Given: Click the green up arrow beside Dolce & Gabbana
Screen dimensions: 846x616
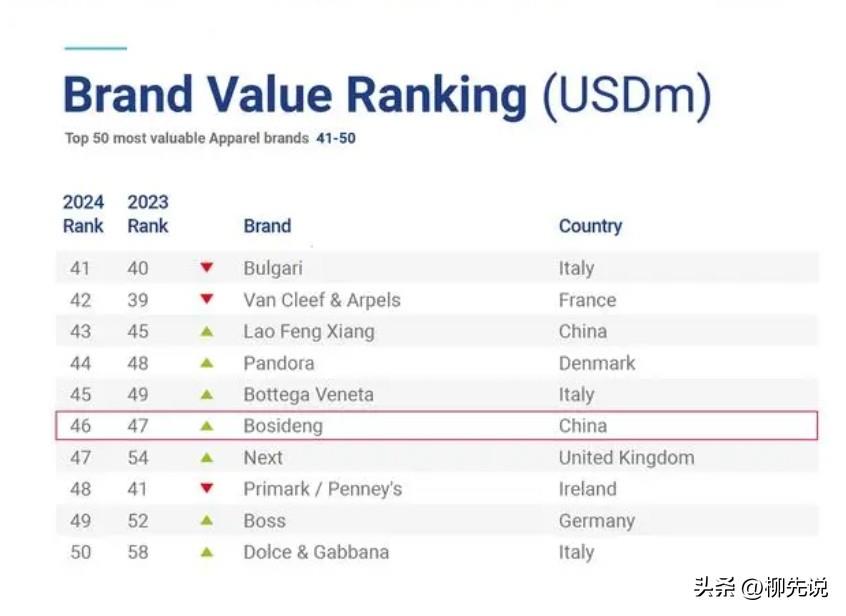Looking at the screenshot, I should click(x=207, y=552).
